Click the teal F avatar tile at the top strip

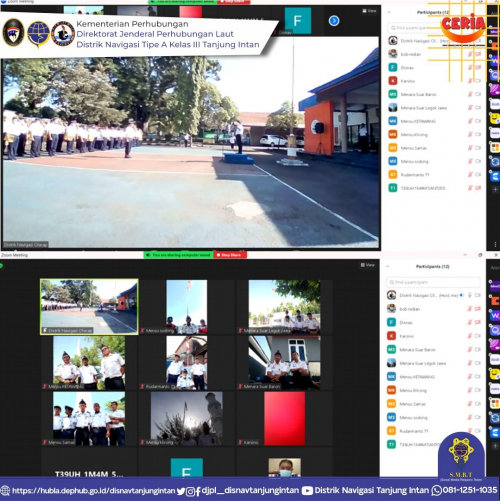298,21
